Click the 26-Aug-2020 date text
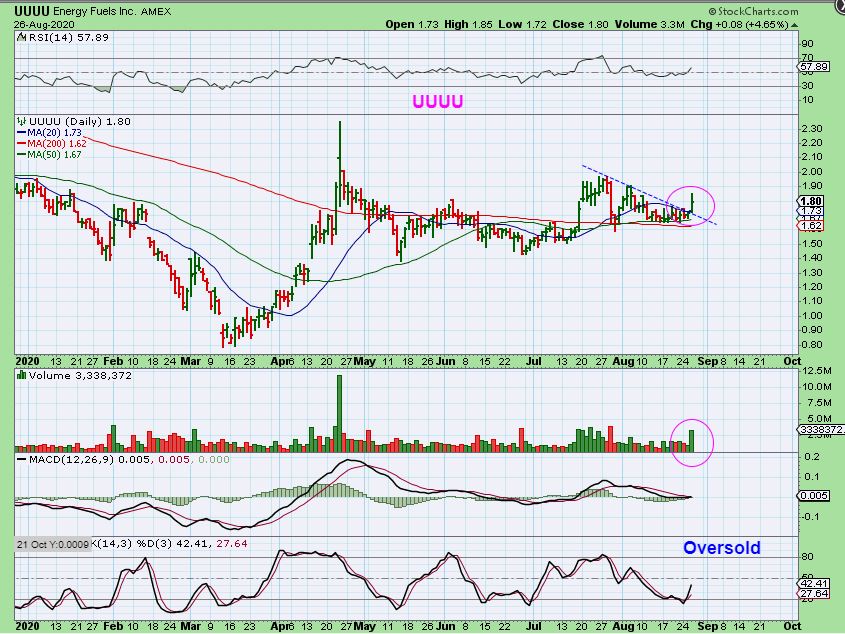This screenshot has width=845, height=634. [44, 25]
